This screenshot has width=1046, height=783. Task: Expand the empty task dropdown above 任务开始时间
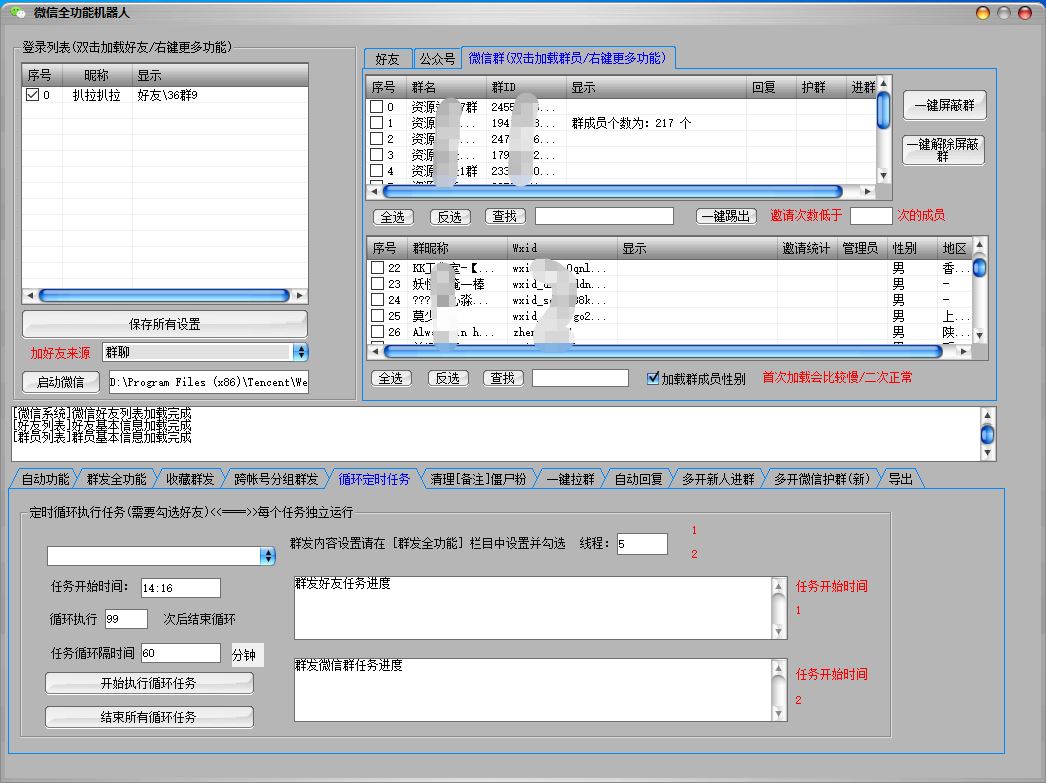pyautogui.click(x=267, y=556)
